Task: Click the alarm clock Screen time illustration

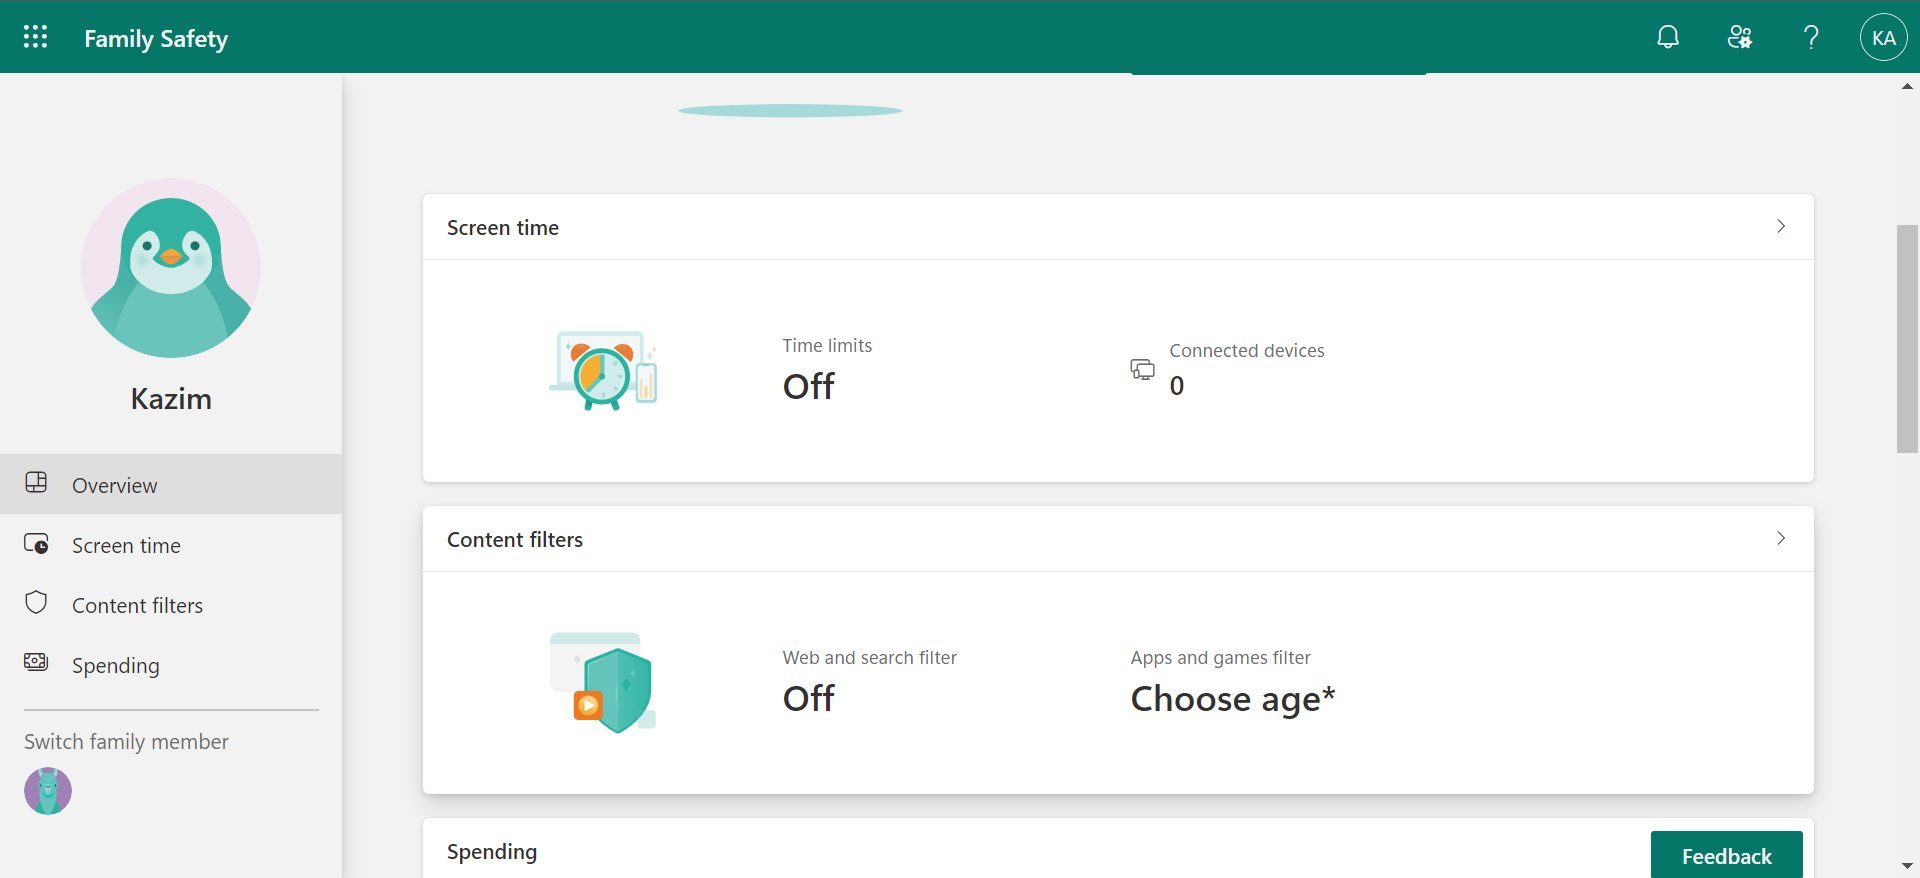Action: click(x=603, y=371)
